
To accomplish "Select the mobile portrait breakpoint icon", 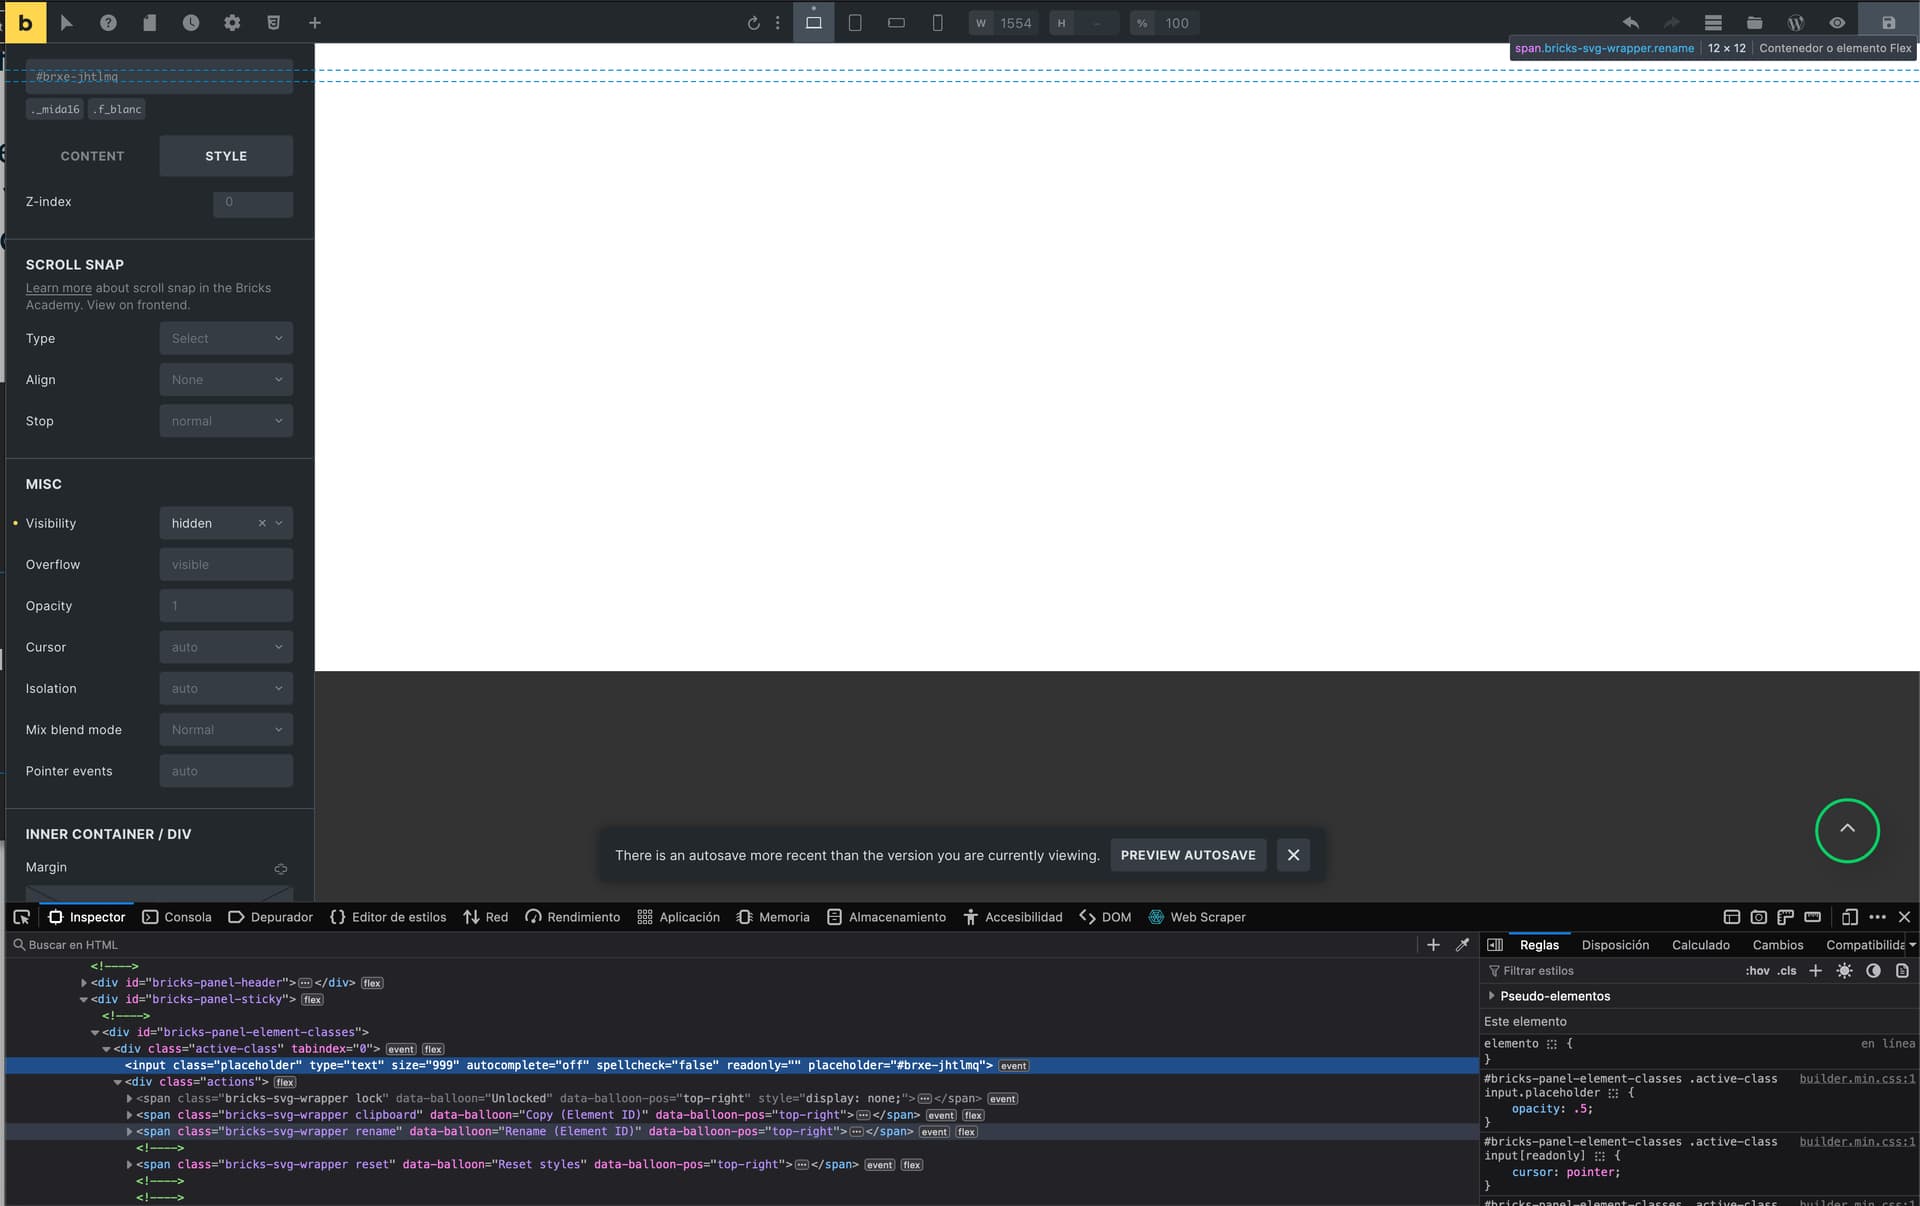I will (937, 23).
